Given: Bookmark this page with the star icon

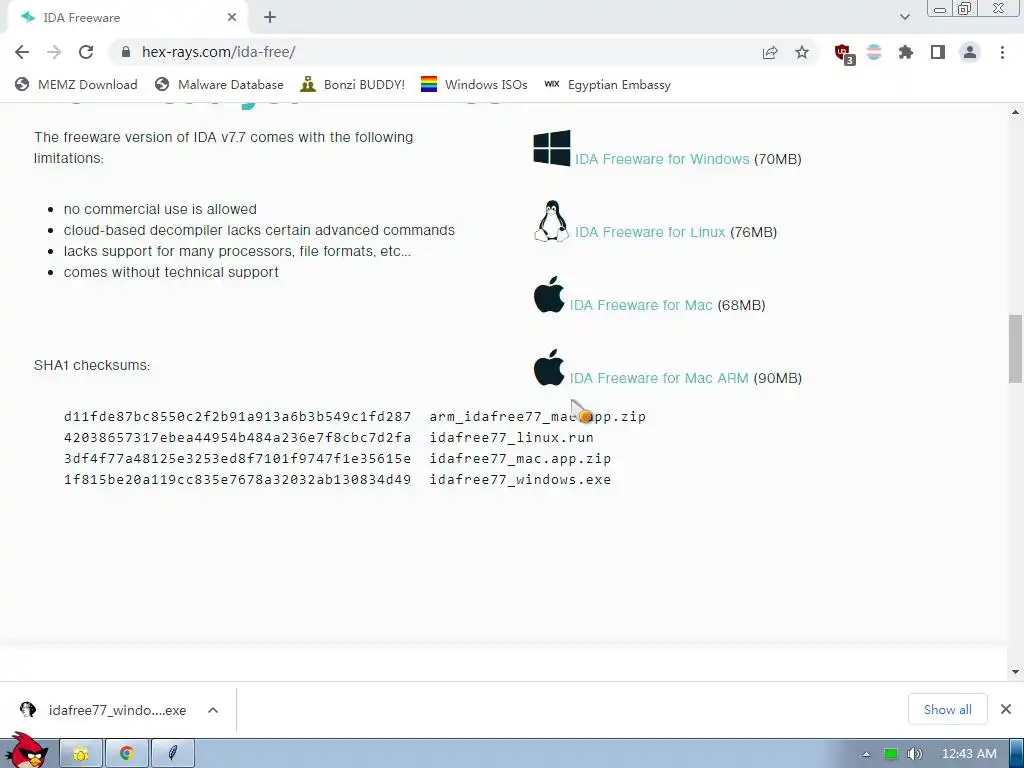Looking at the screenshot, I should (802, 52).
